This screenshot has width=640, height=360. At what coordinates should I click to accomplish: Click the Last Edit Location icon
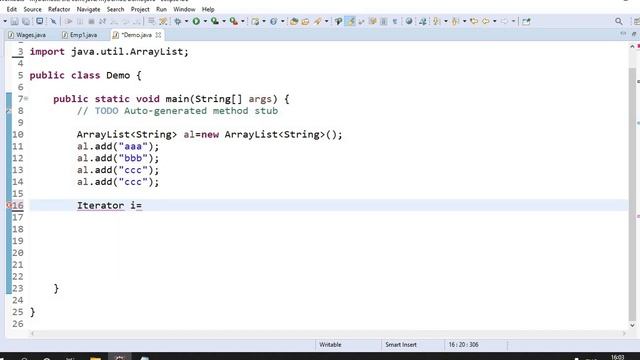tap(474, 21)
